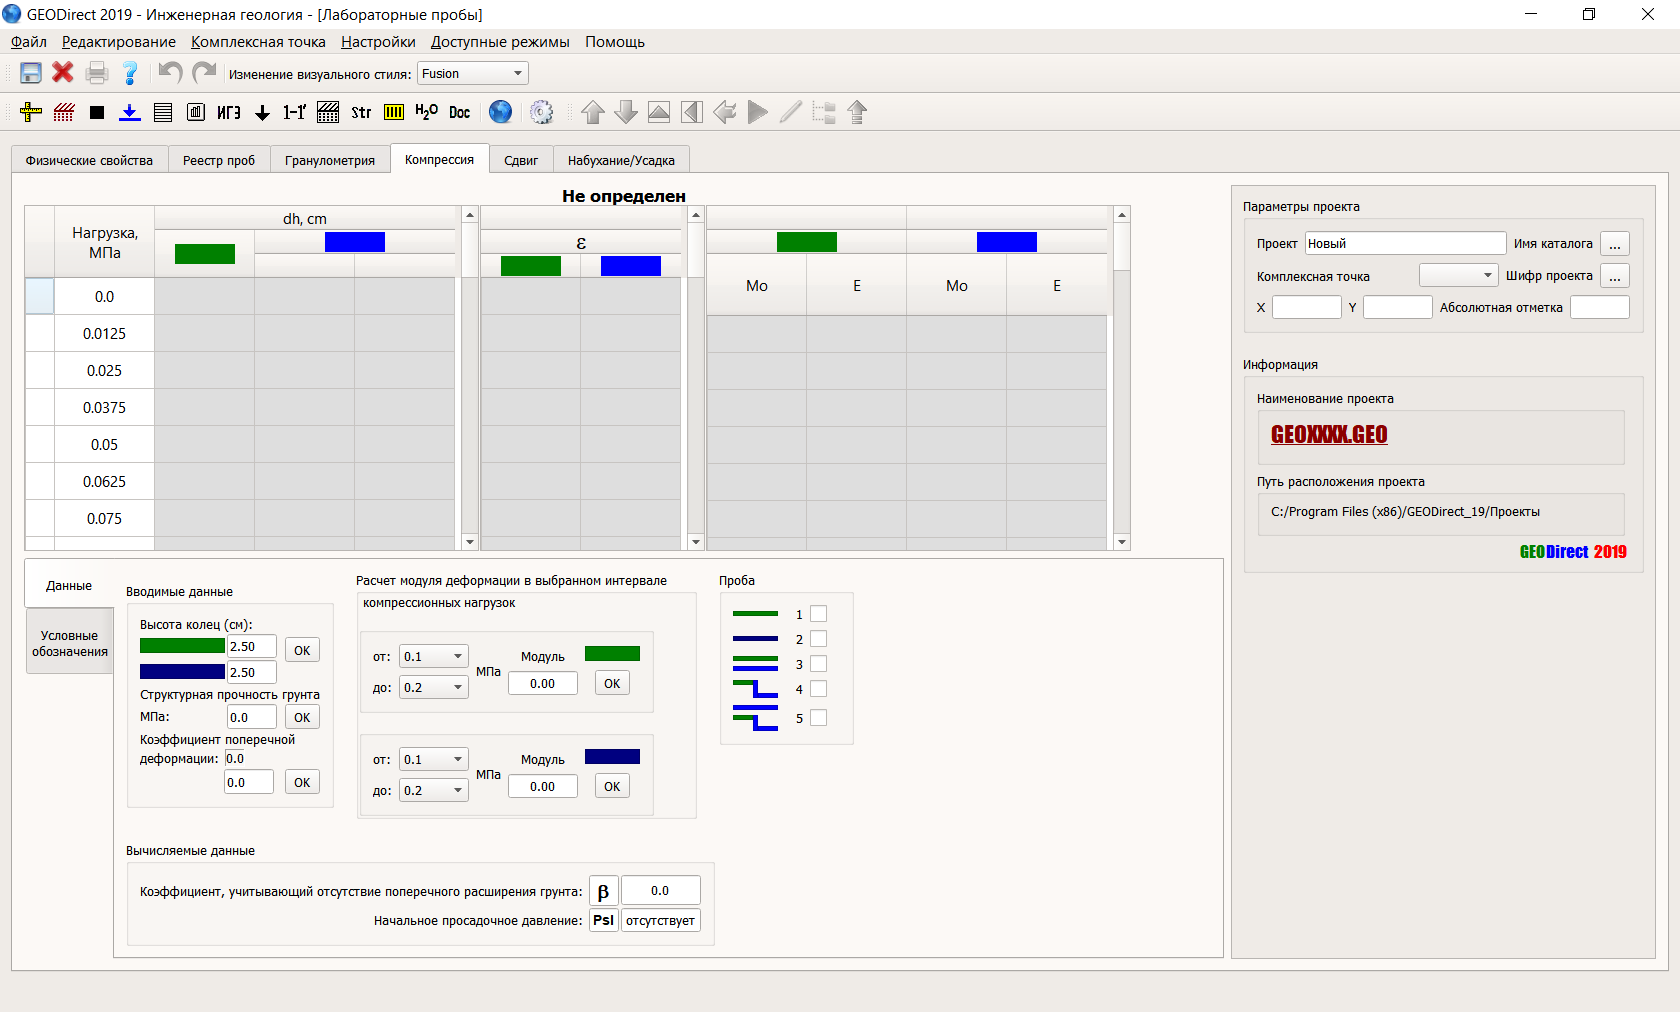Click the save floppy disk icon
1680x1012 pixels.
point(31,73)
